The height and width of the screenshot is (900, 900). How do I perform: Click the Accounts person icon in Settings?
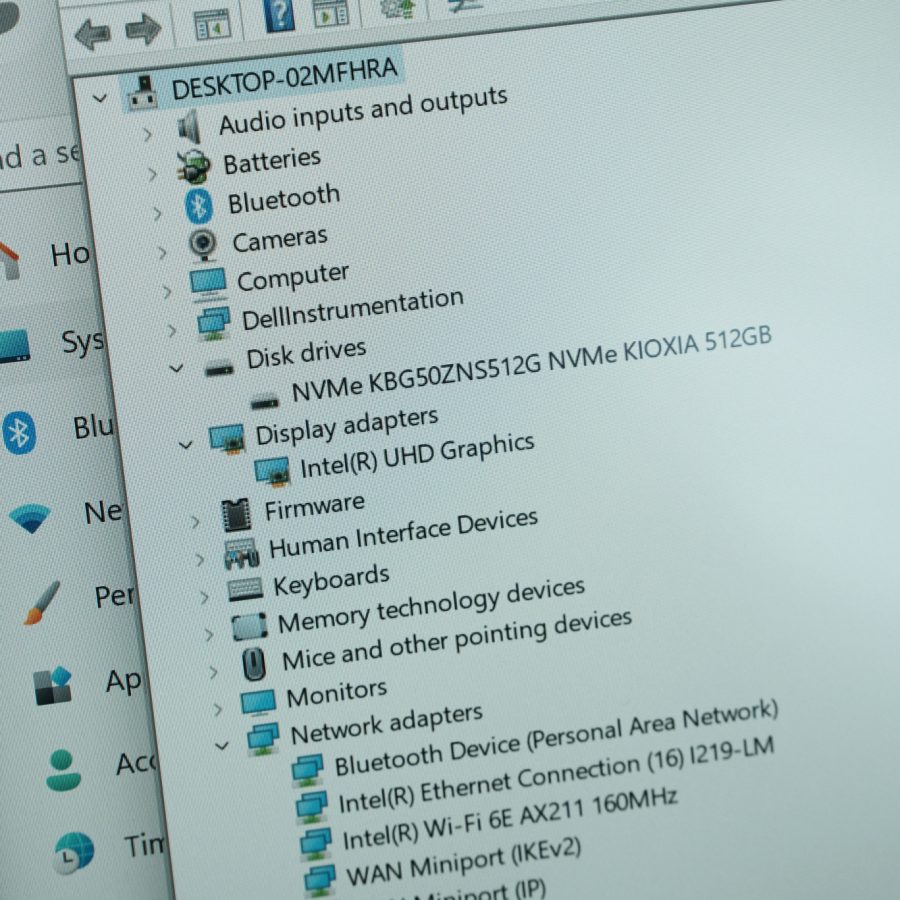coord(63,770)
